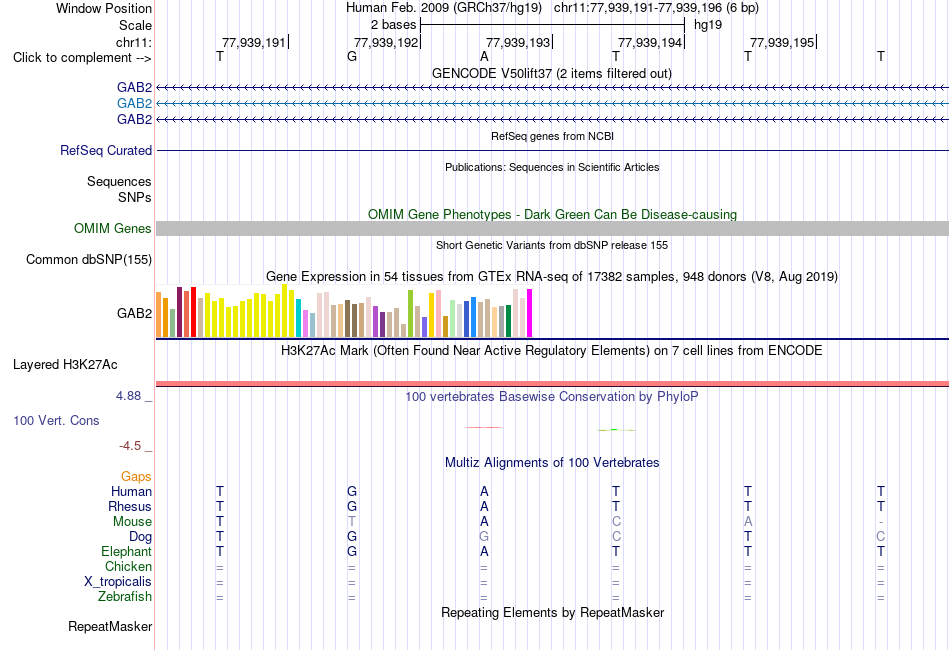
Task: Click "Click to complement -->" to complement bases
Action: 82,58
